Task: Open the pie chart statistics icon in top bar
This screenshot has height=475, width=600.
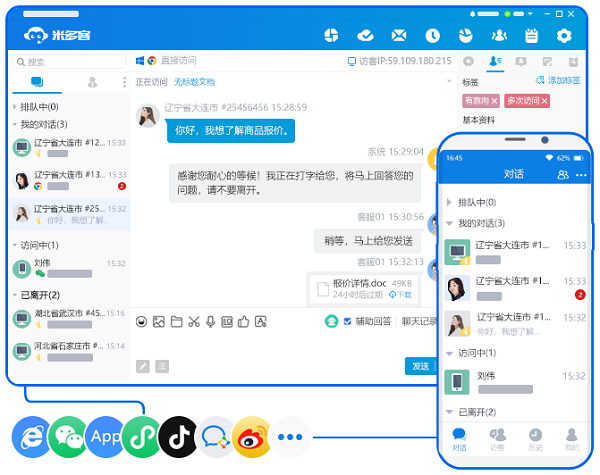Action: (331, 36)
